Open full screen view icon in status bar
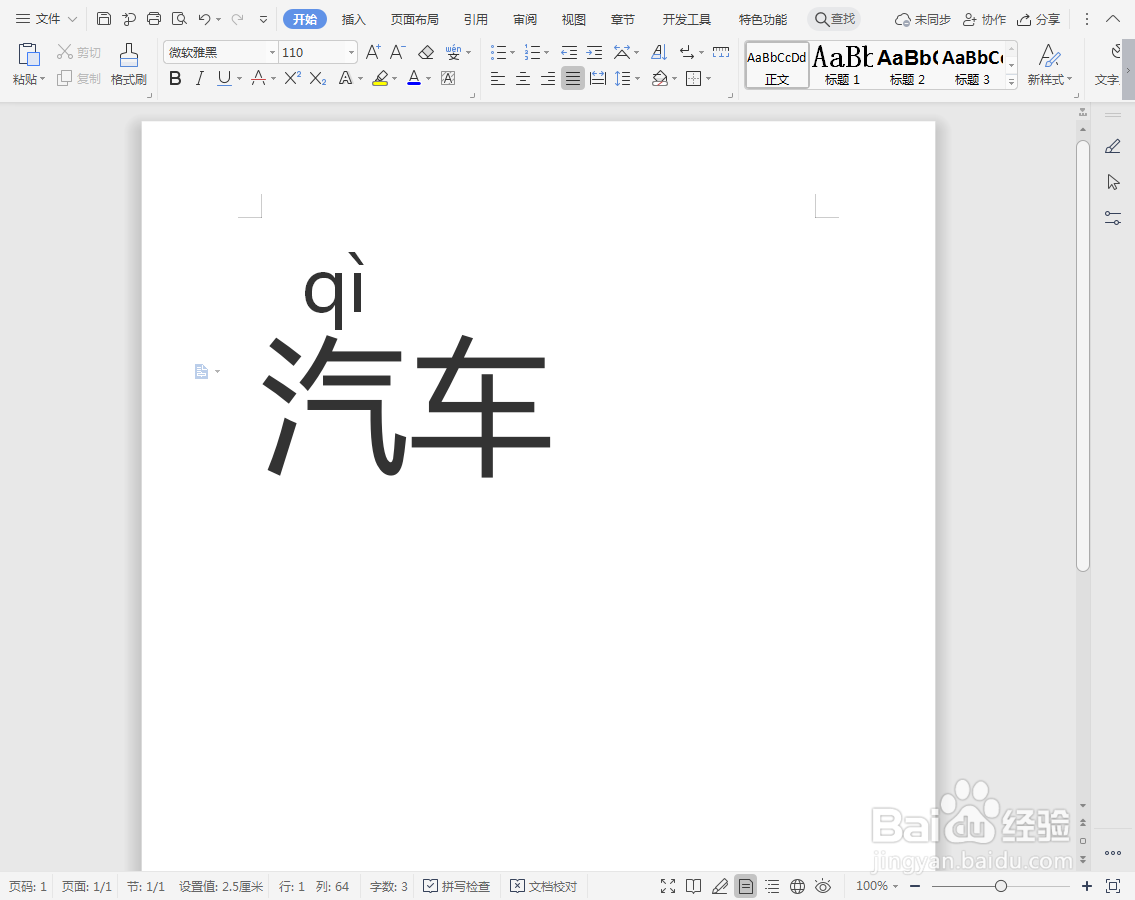The height and width of the screenshot is (900, 1135). click(667, 886)
